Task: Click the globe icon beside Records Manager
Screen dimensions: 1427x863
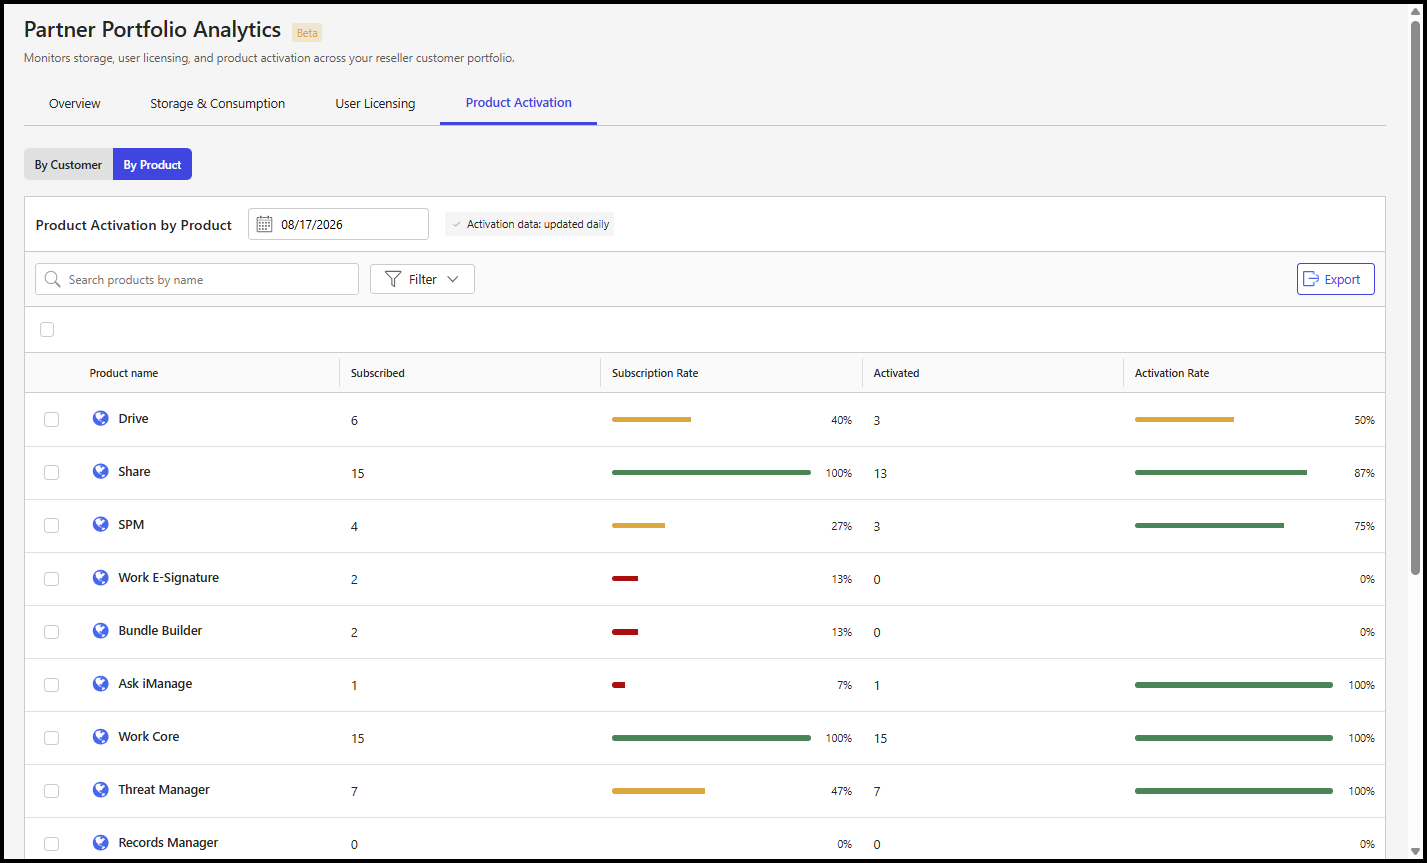Action: pyautogui.click(x=100, y=842)
